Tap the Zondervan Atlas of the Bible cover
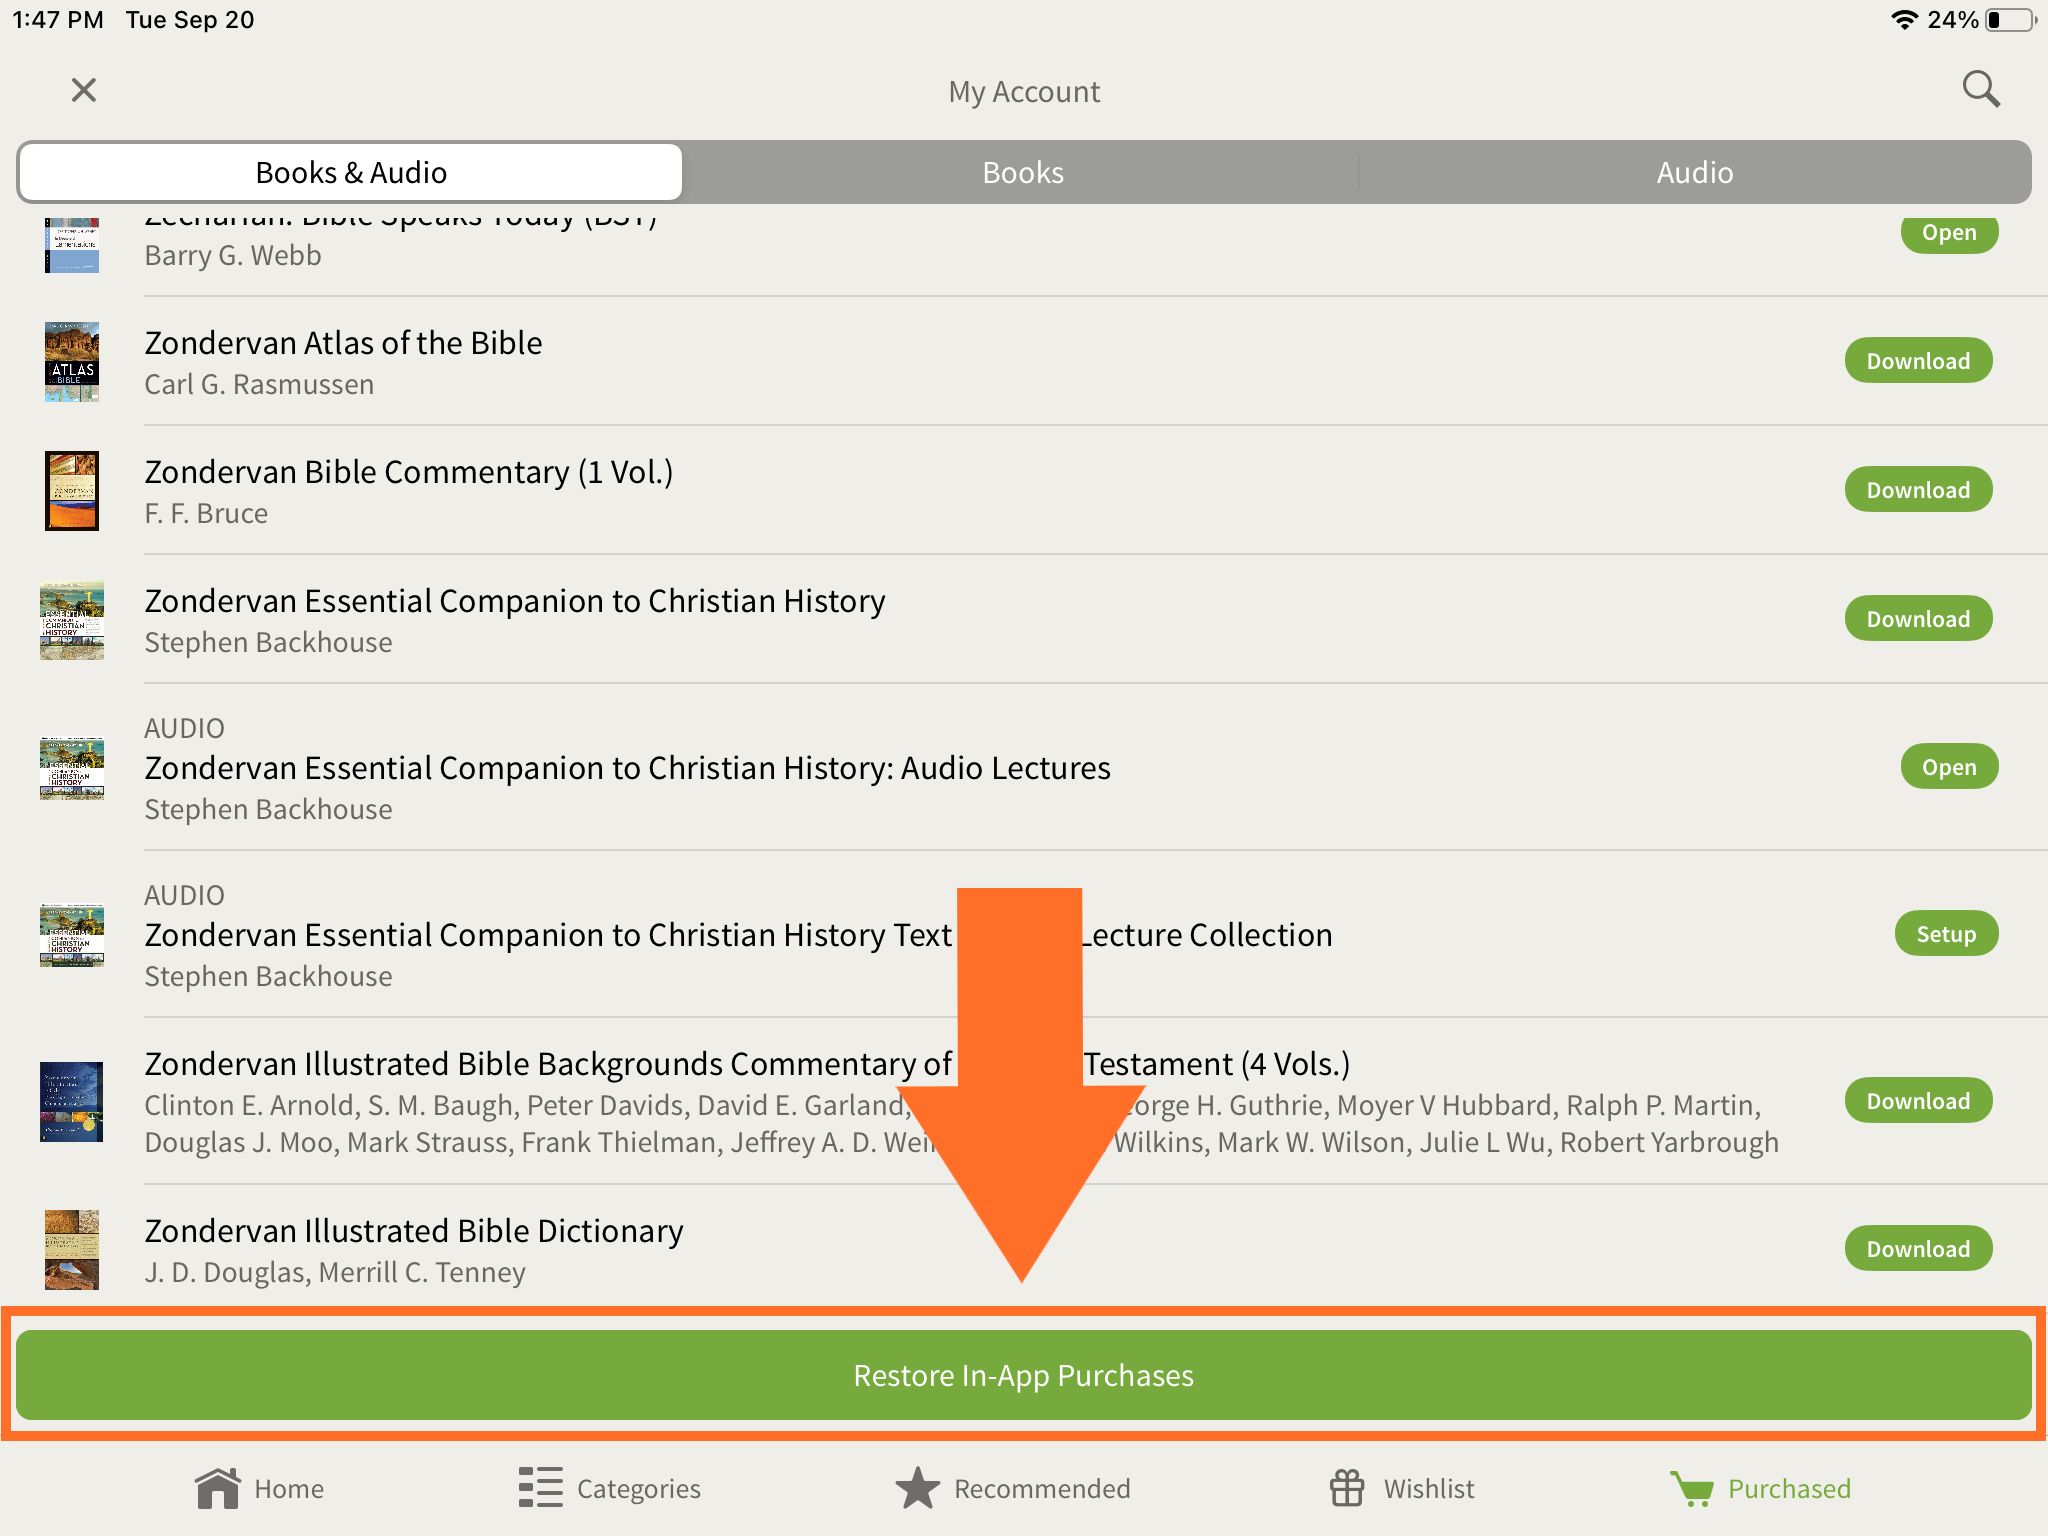2048x1536 pixels. (72, 361)
